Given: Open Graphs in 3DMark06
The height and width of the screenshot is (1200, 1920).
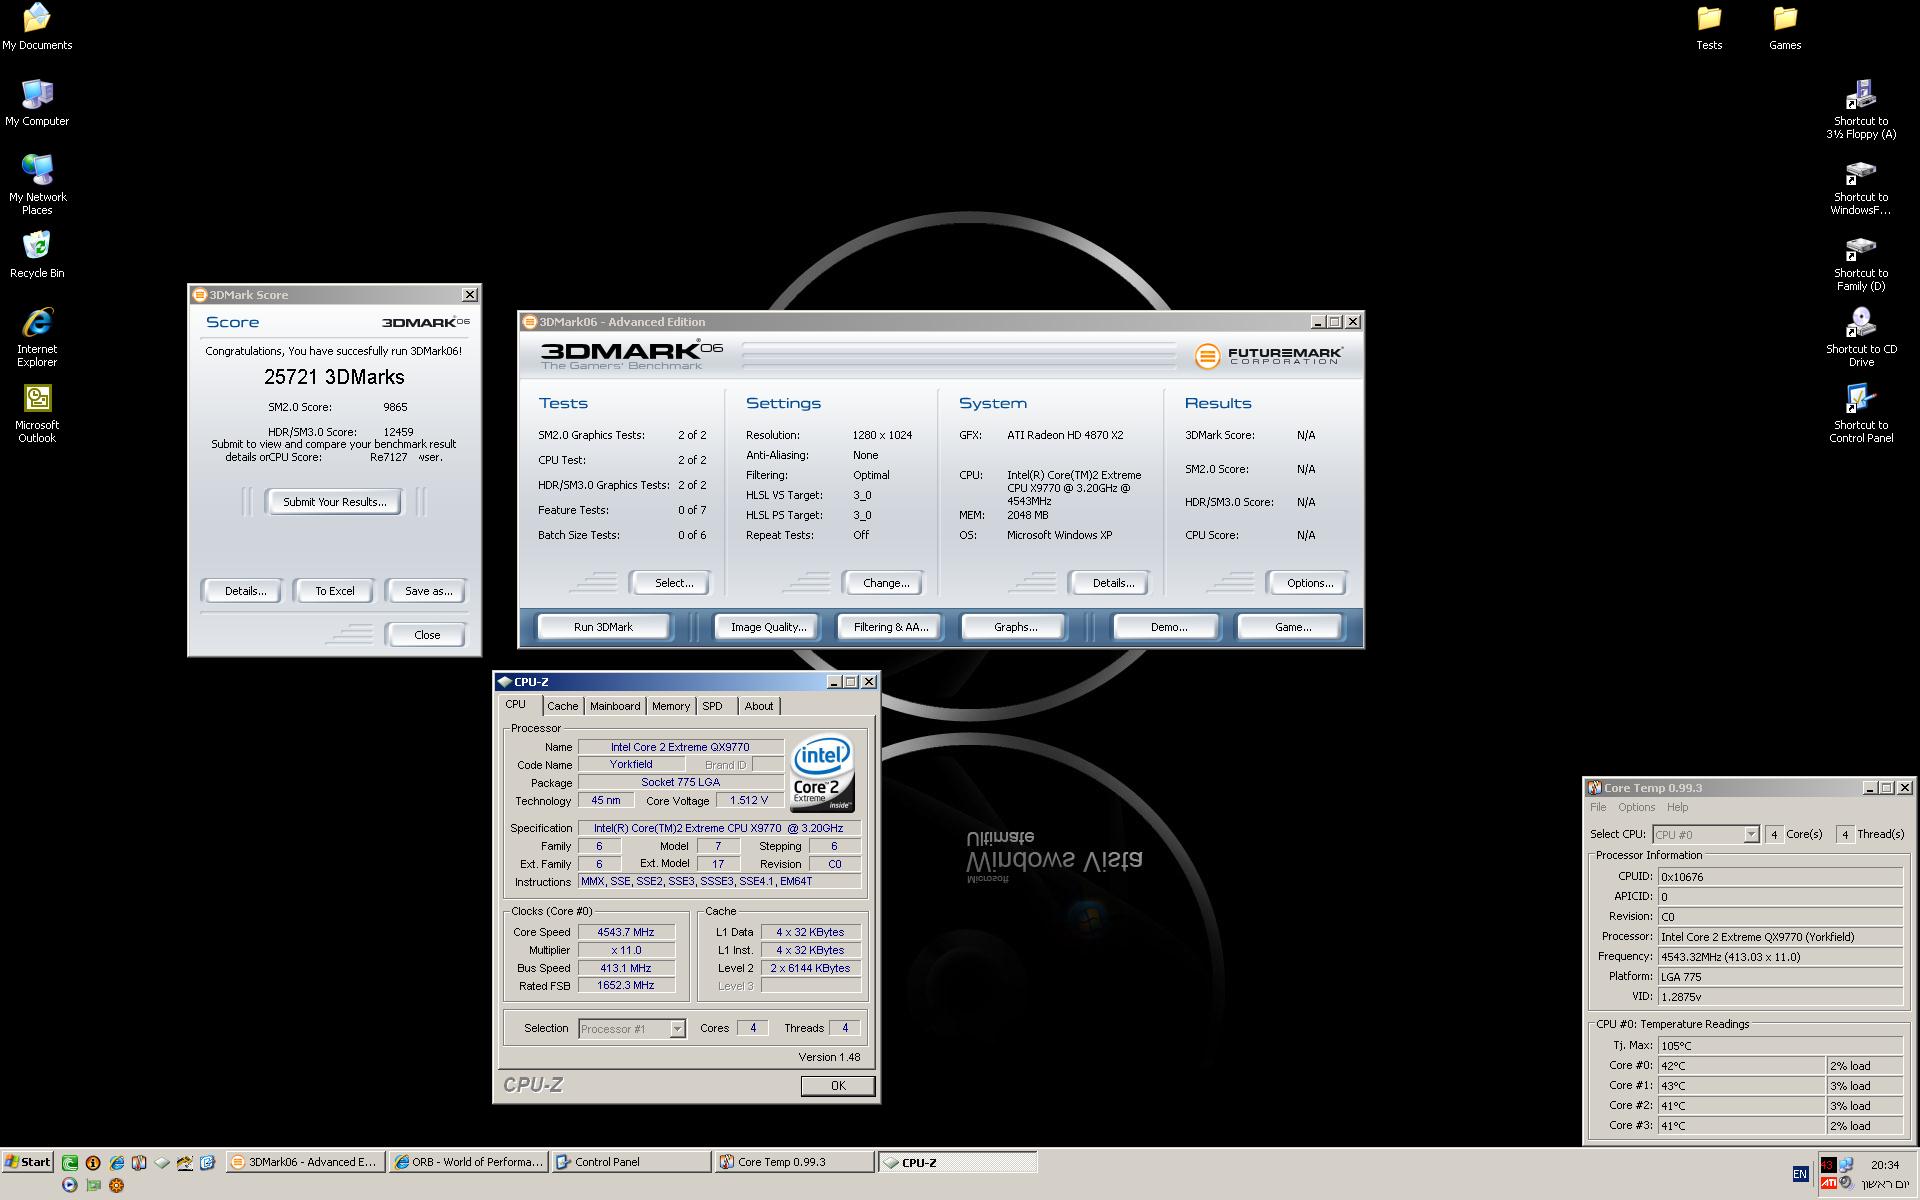Looking at the screenshot, I should point(1015,627).
